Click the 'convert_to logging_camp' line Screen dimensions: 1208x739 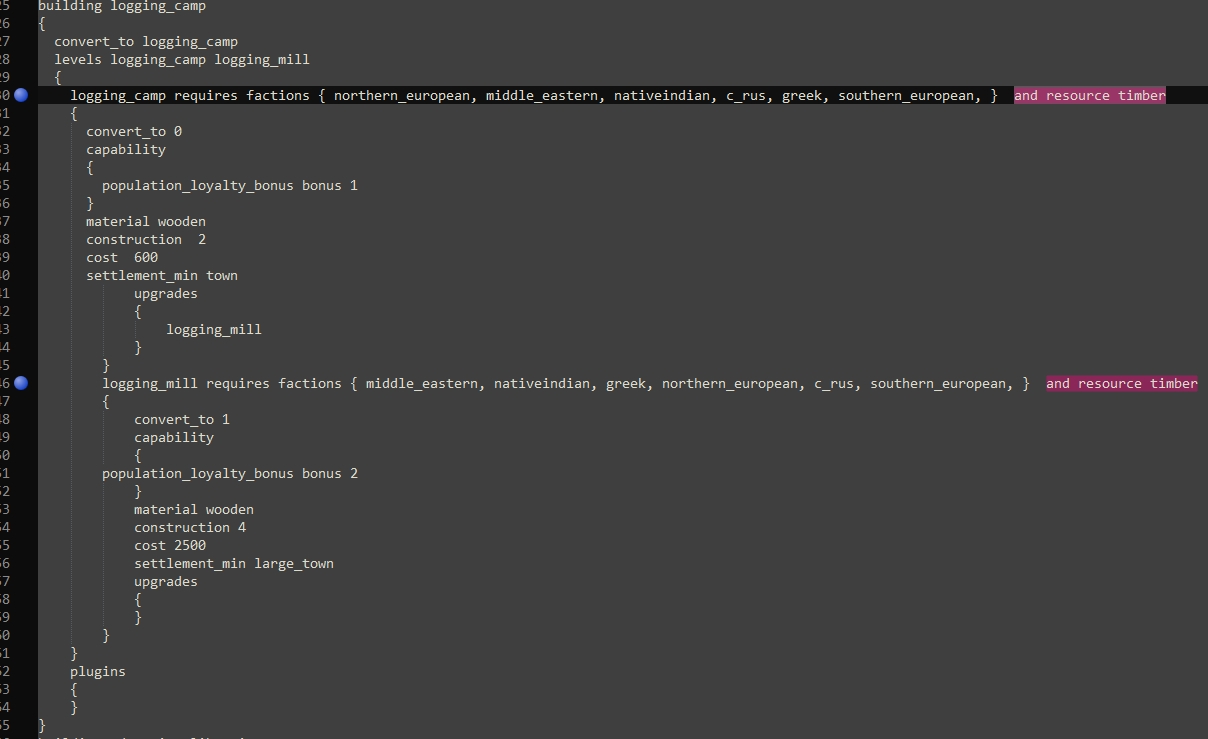coord(146,42)
